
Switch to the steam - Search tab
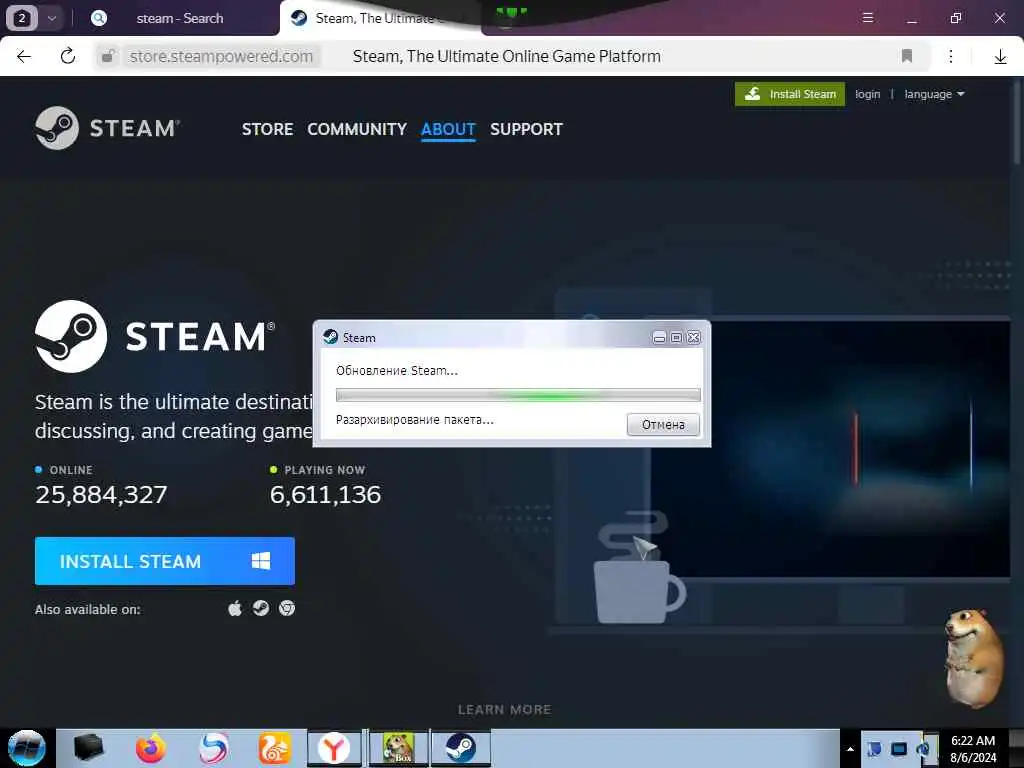(180, 18)
